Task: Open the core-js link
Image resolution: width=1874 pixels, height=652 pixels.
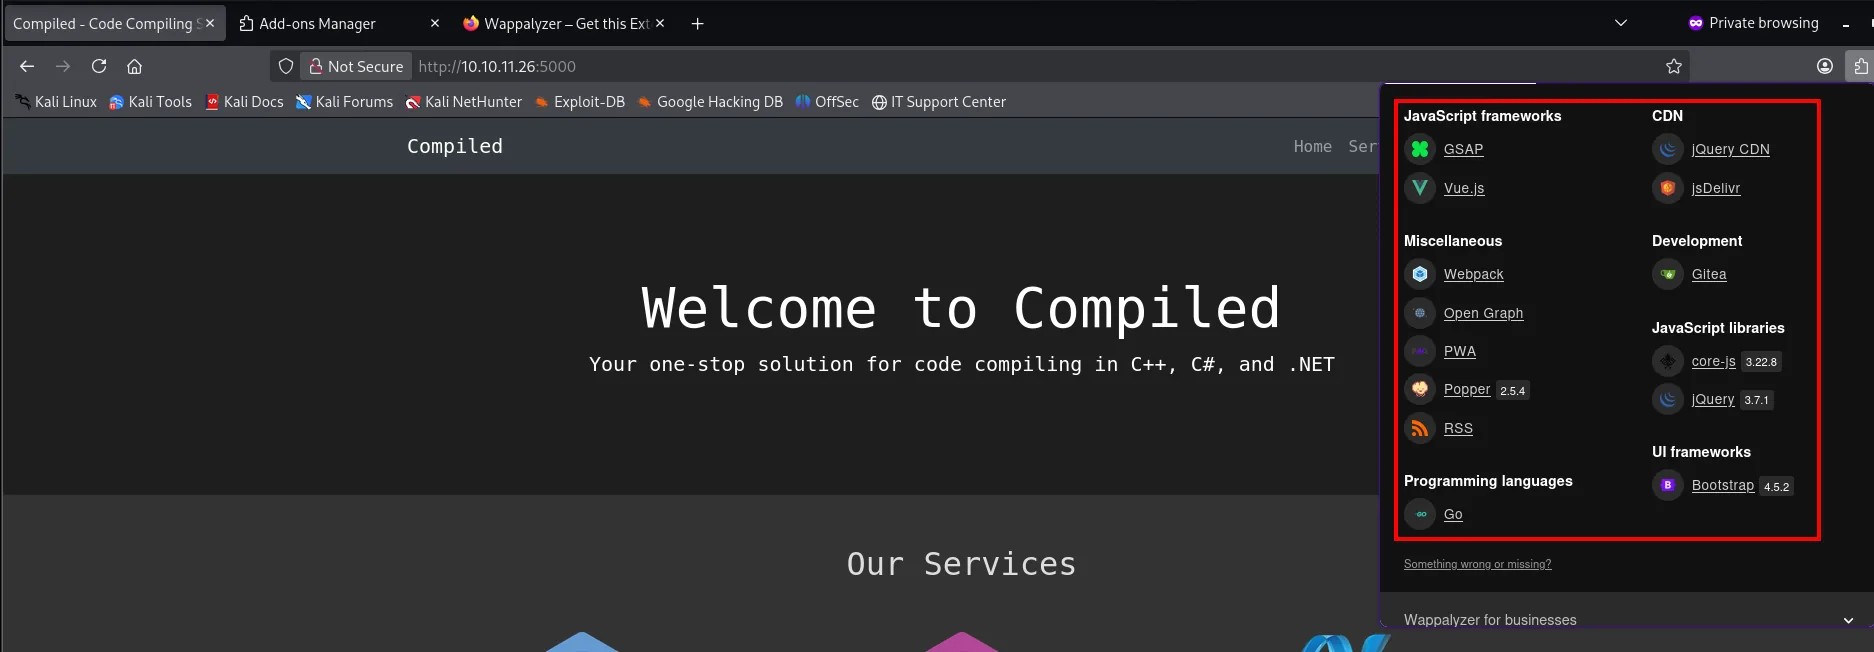Action: coord(1713,361)
